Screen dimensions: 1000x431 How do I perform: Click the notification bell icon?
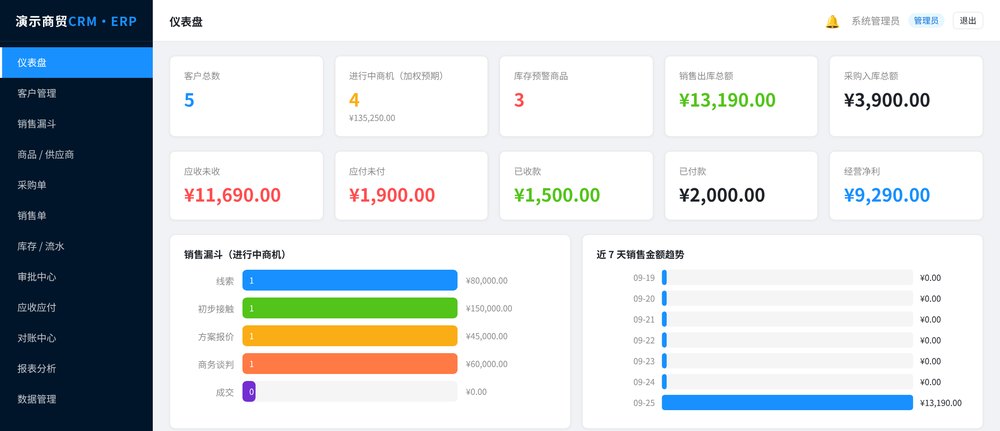[832, 22]
